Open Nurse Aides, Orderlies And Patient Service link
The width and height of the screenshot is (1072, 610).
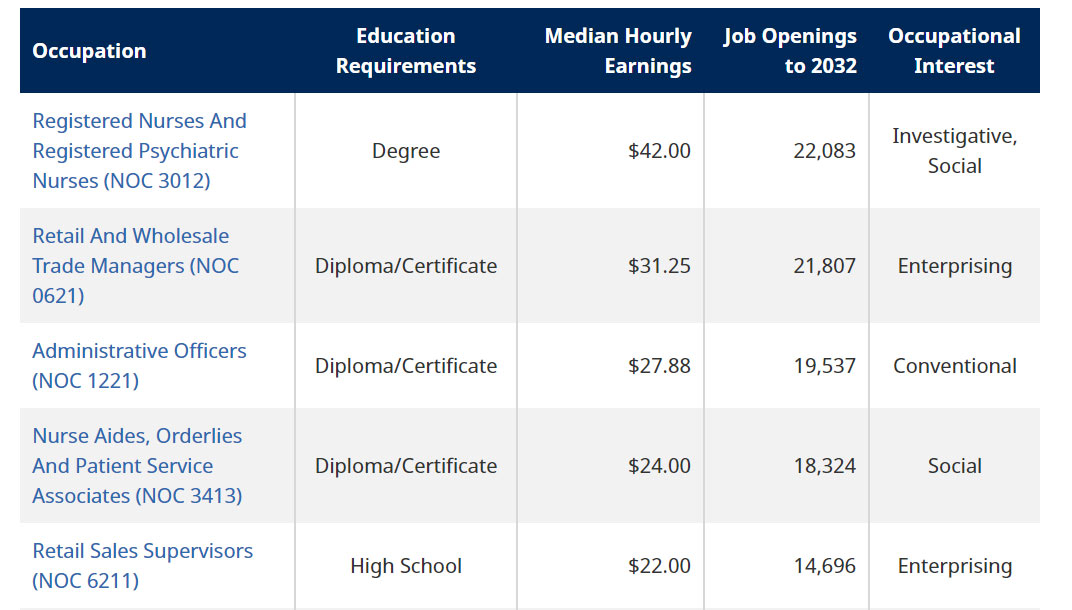137,466
